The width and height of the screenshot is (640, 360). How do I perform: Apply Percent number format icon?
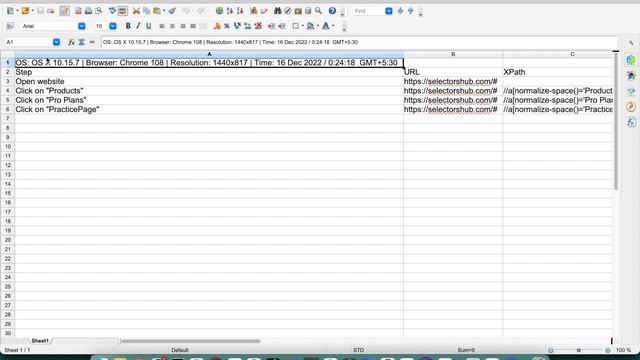(x=227, y=26)
